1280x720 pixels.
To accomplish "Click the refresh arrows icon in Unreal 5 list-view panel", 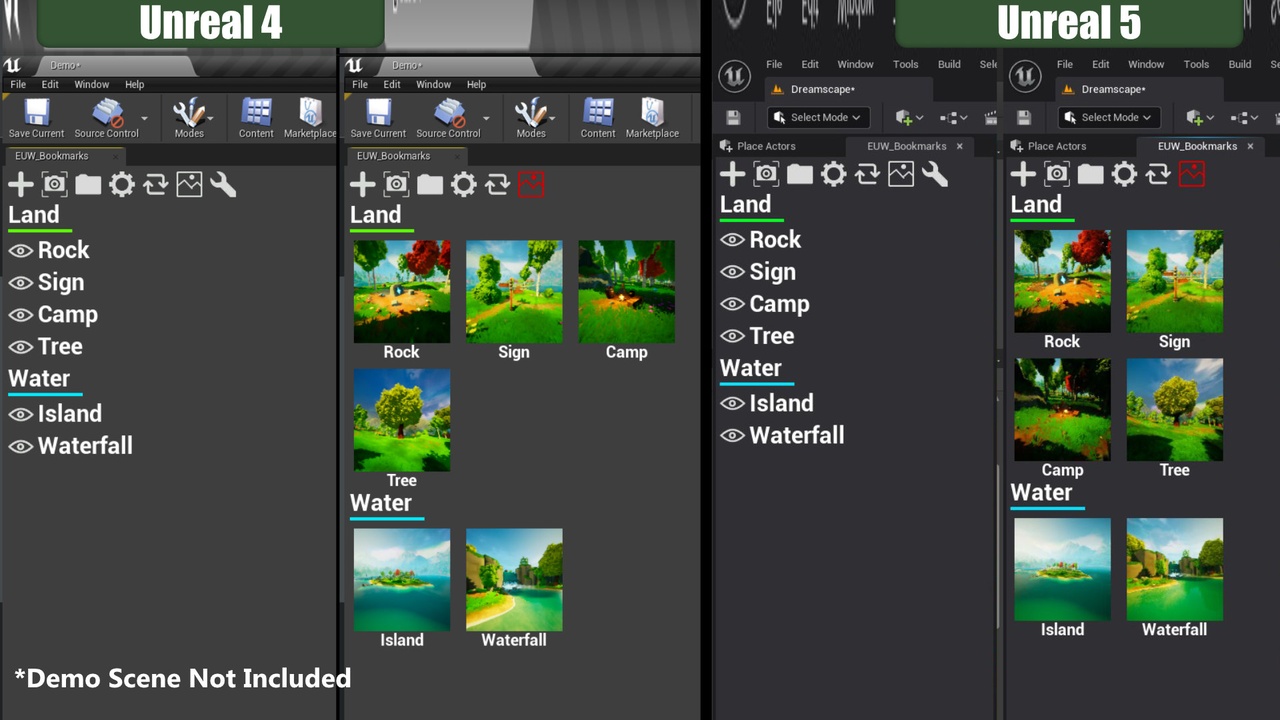I will click(x=867, y=174).
